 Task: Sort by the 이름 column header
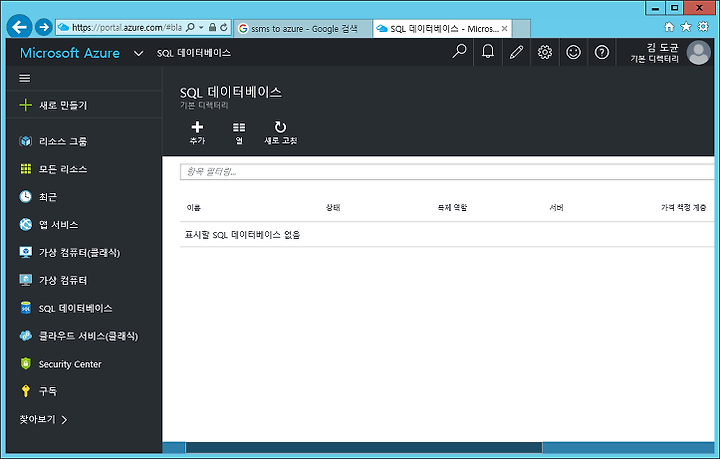tap(193, 207)
